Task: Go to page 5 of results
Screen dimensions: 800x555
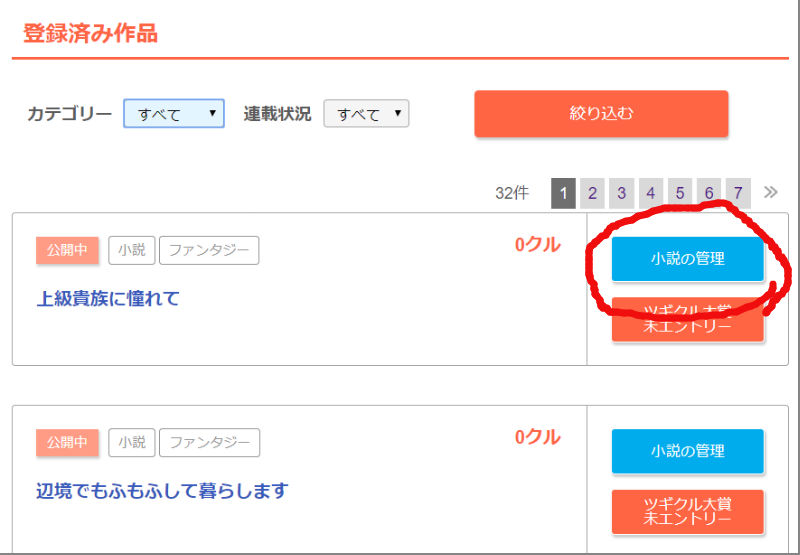Action: pos(680,193)
